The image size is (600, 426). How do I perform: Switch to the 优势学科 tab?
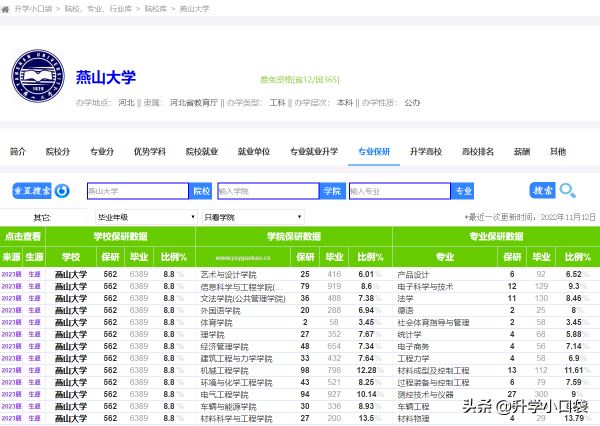coord(150,152)
